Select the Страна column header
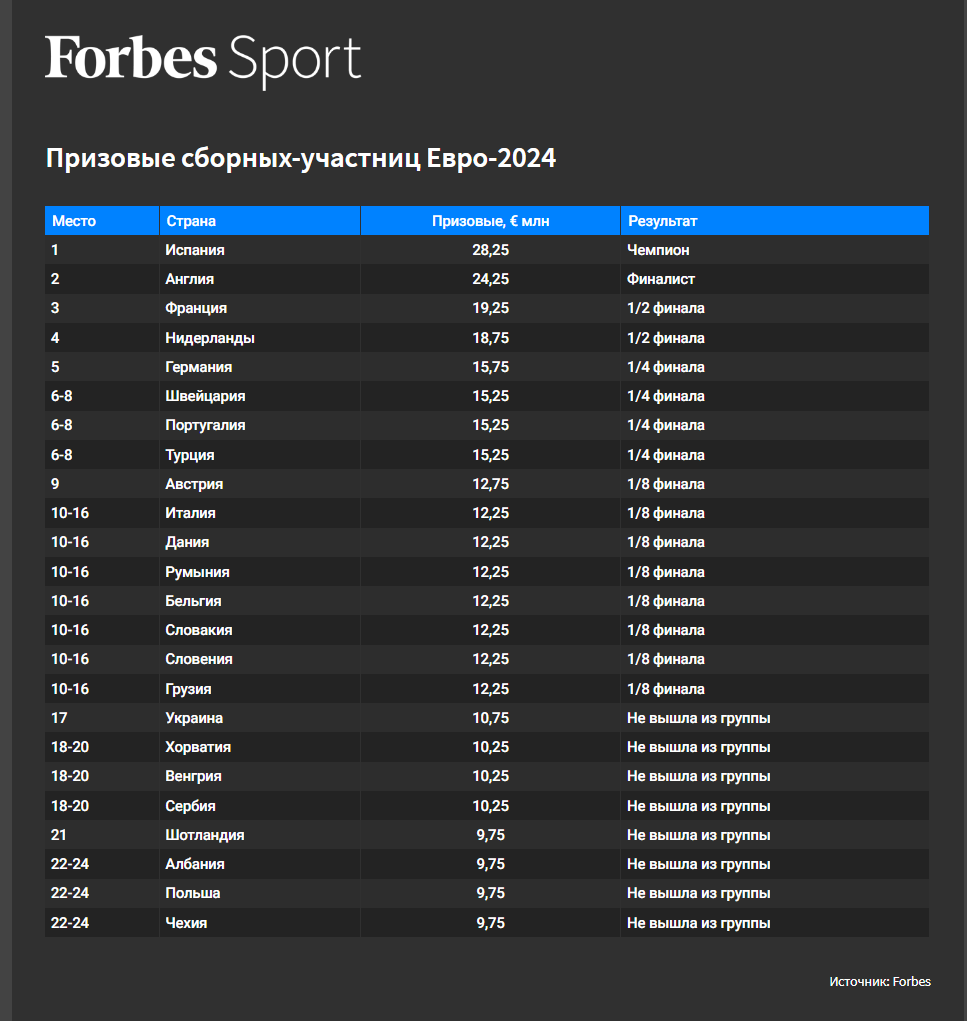Screen dimensions: 967x1021 pos(260,221)
